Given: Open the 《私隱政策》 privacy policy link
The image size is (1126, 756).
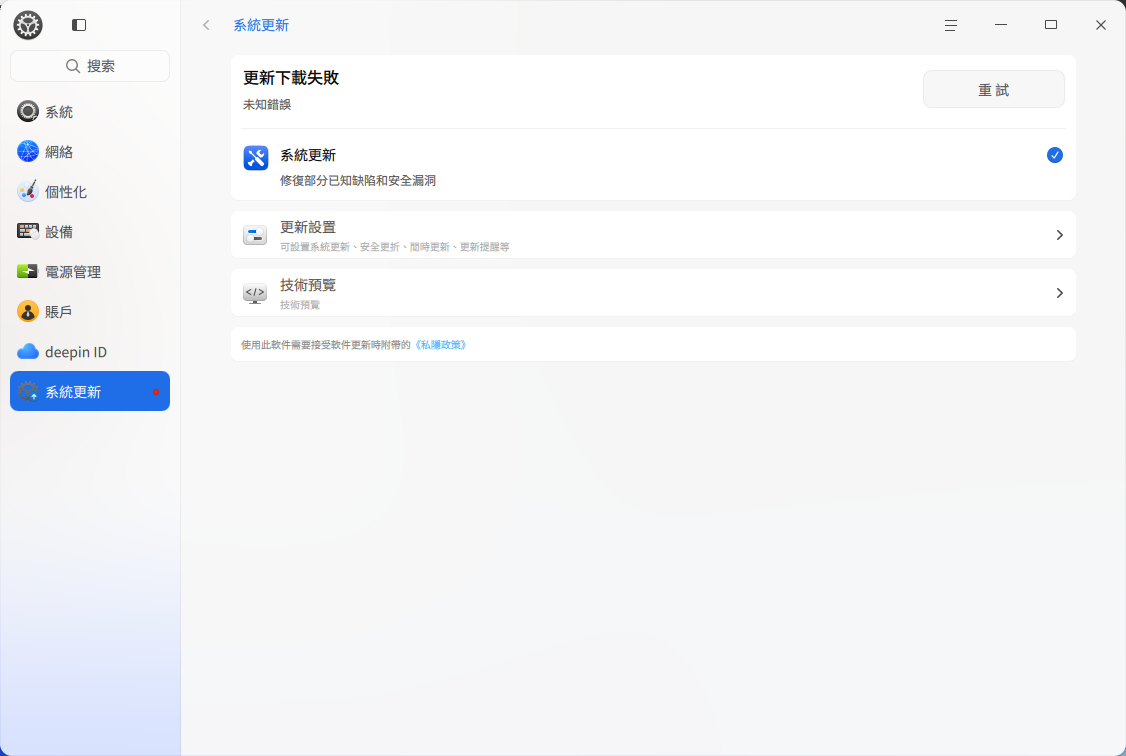Looking at the screenshot, I should [x=441, y=345].
